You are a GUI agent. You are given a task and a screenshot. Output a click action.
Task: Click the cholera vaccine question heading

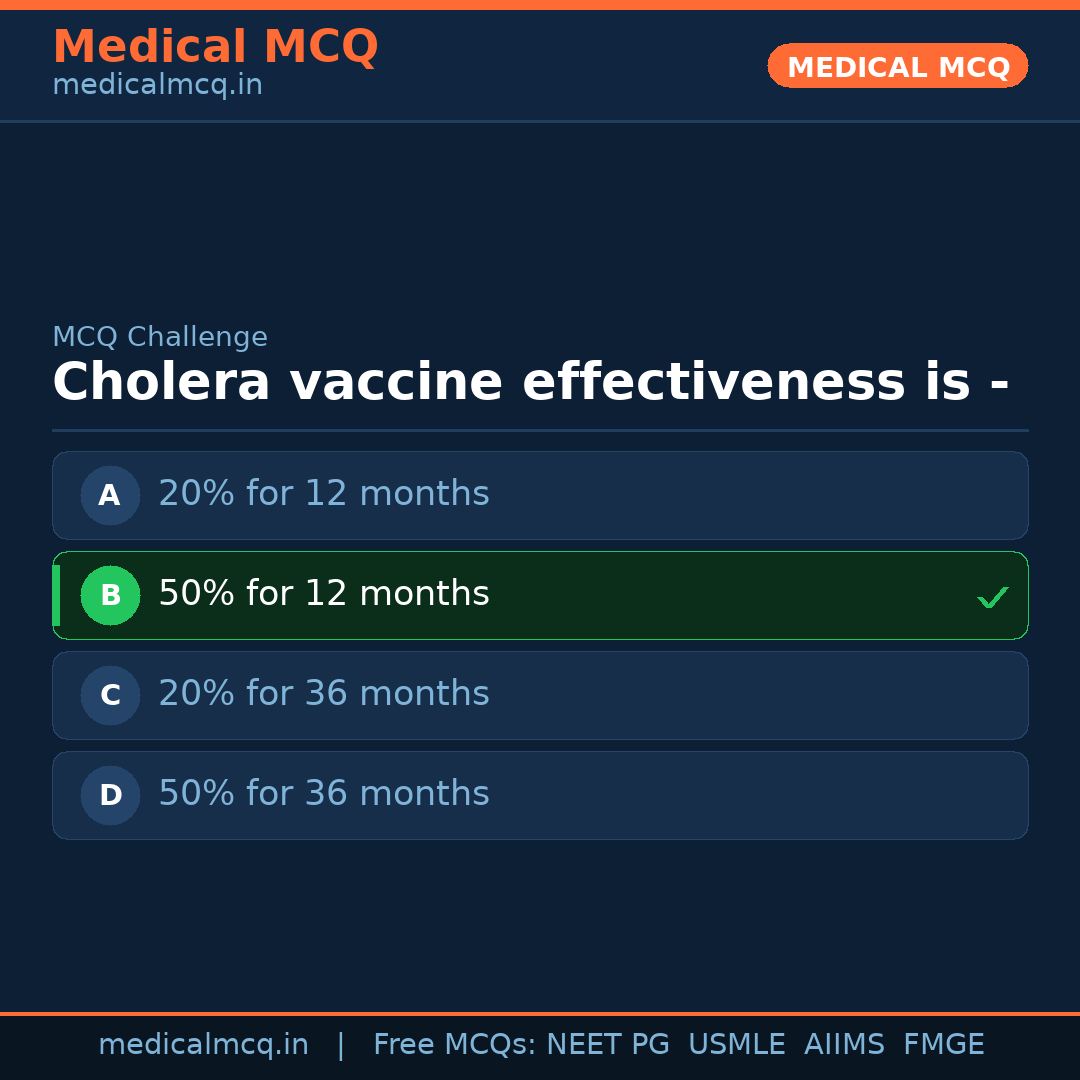pos(530,383)
